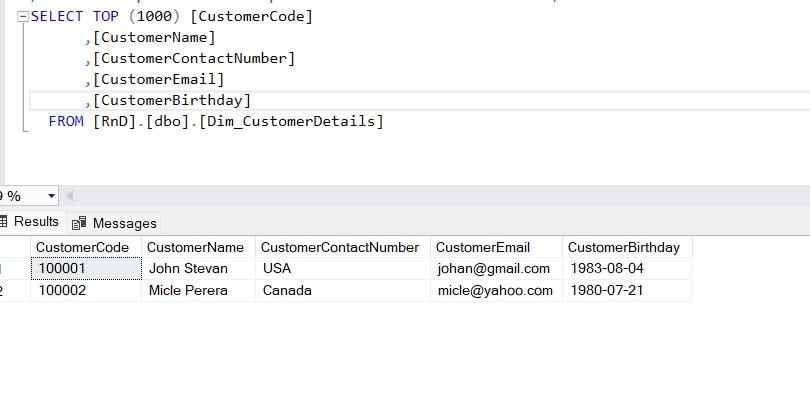Place cursor on [CustomerBirthday] in query
Screen dimensions: 810x412
point(172,100)
